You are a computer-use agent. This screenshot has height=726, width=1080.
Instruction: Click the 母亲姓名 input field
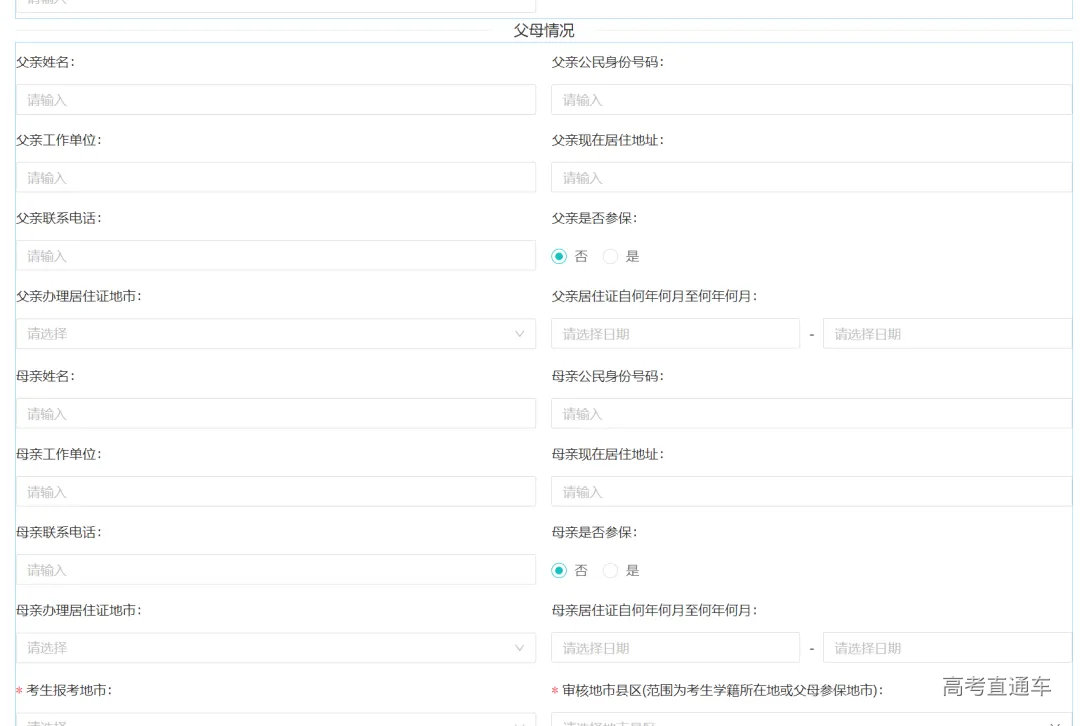(x=275, y=414)
